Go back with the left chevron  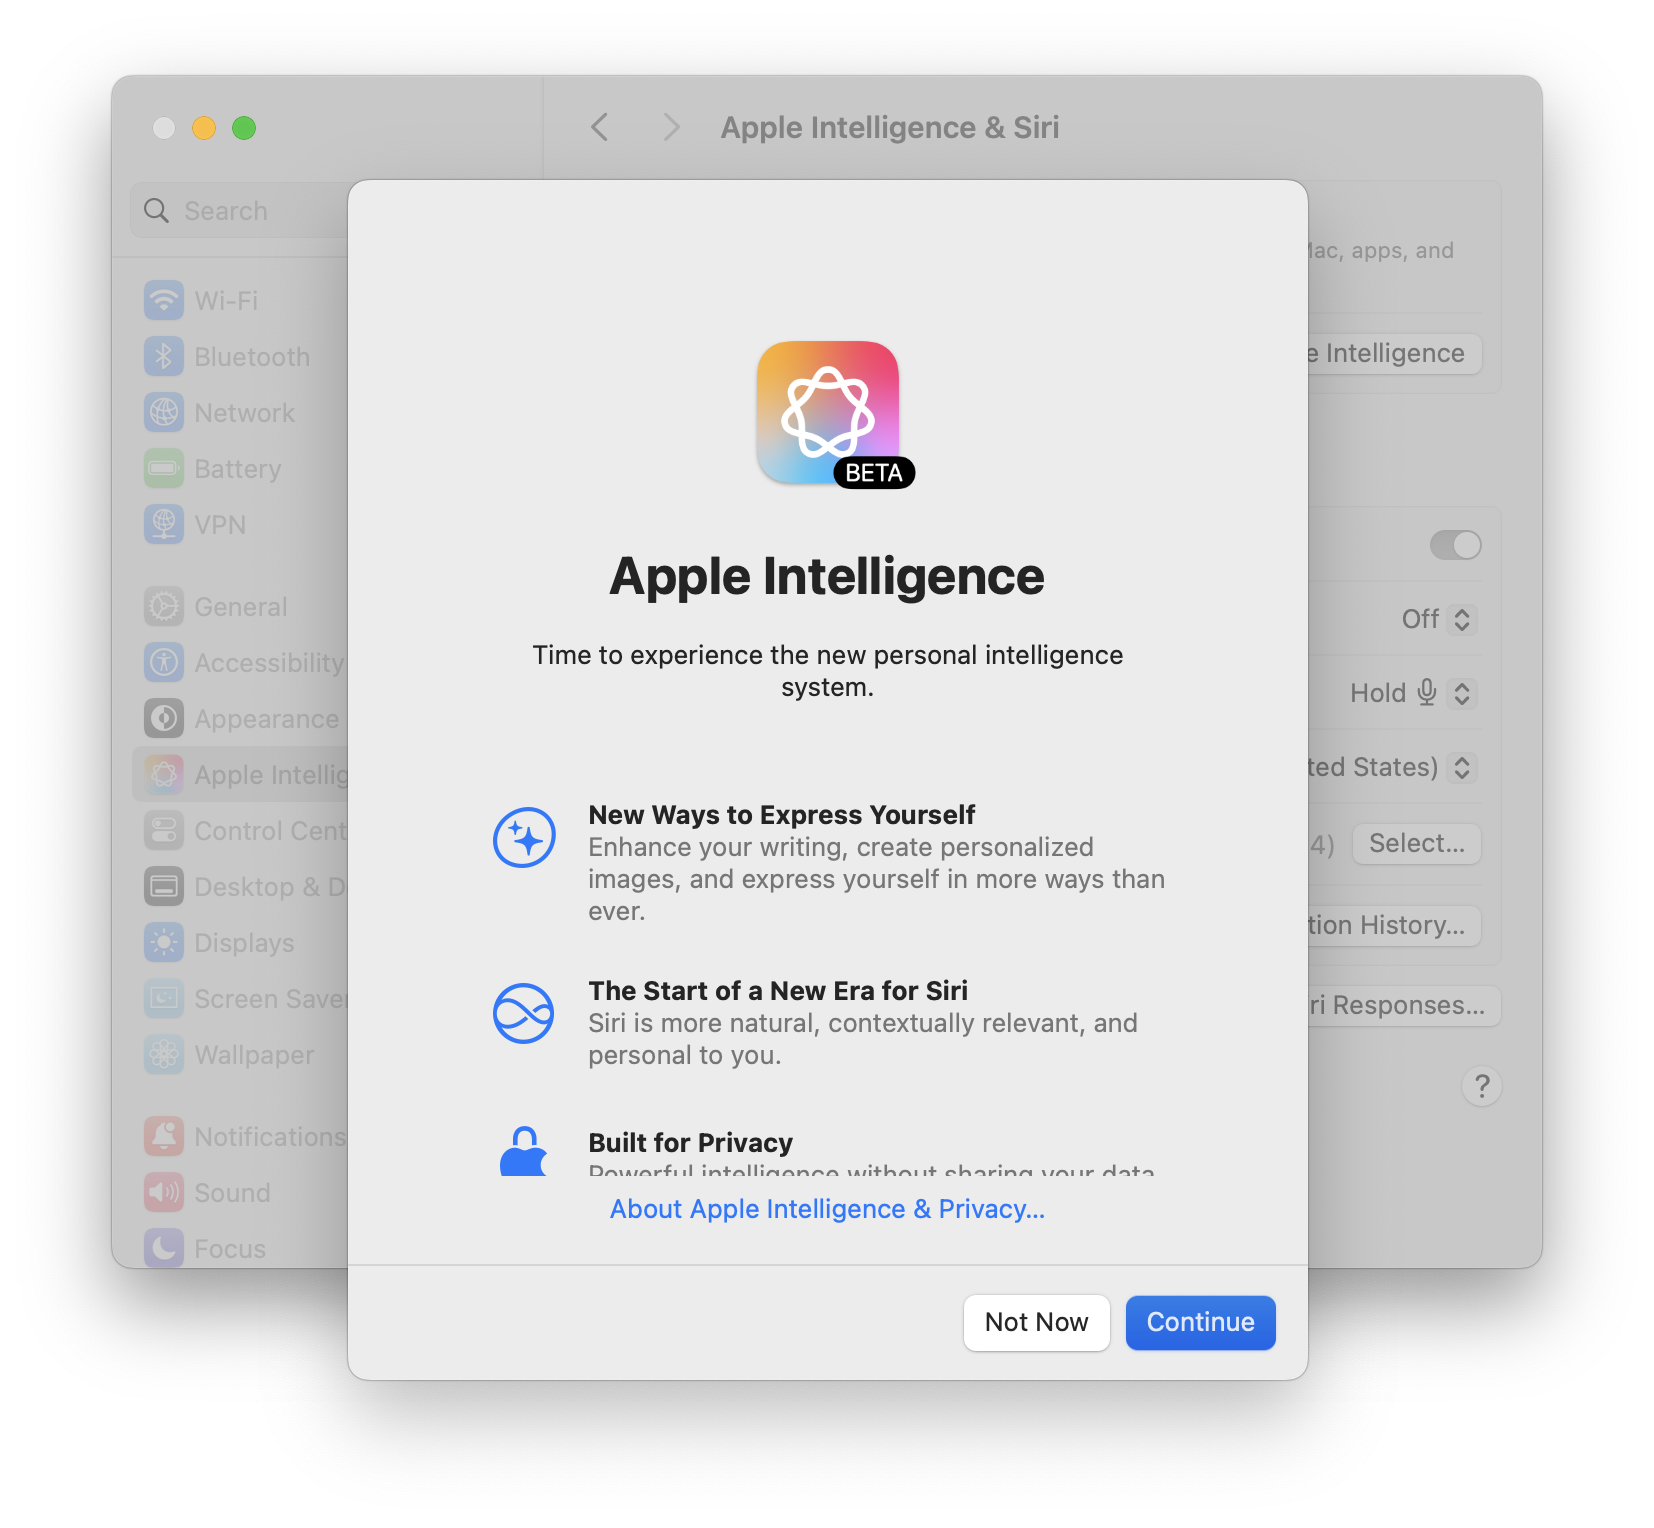pyautogui.click(x=599, y=127)
